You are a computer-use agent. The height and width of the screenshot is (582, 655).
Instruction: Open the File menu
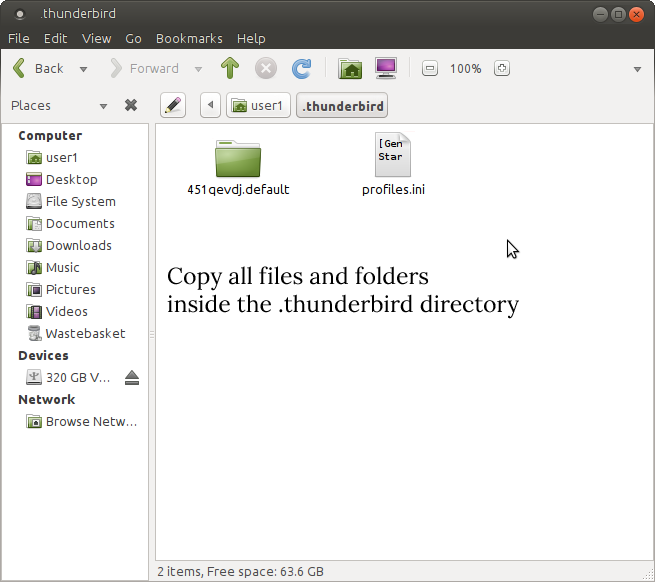tap(19, 38)
